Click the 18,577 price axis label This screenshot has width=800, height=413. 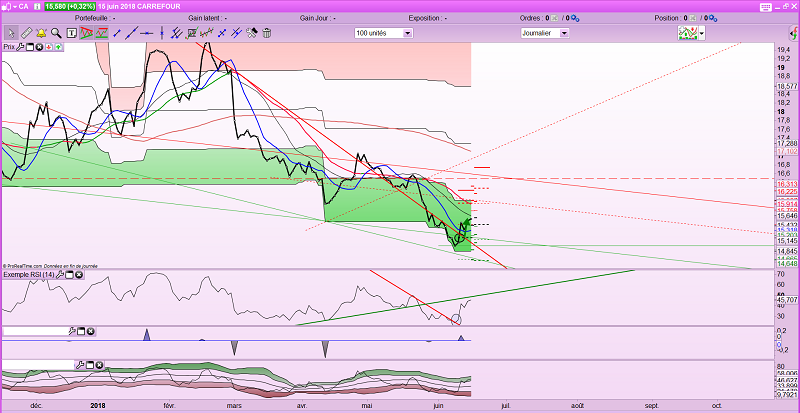coord(786,86)
